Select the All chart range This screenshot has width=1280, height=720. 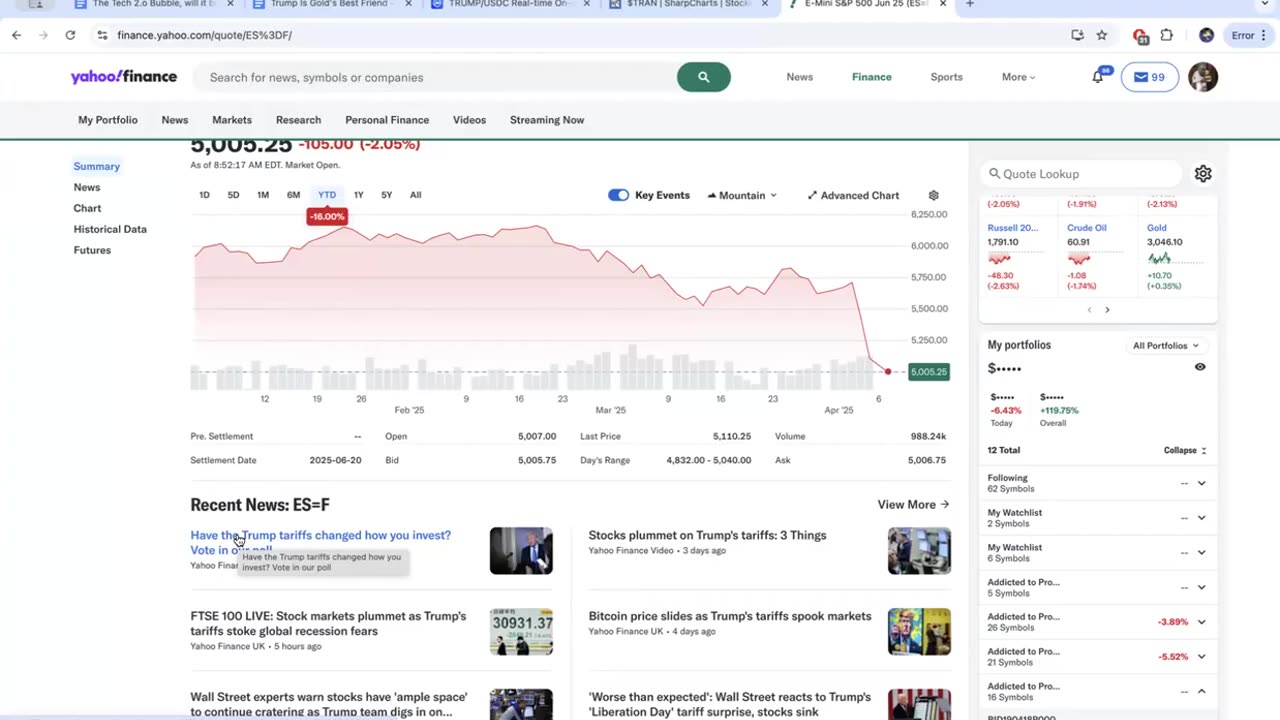(415, 195)
